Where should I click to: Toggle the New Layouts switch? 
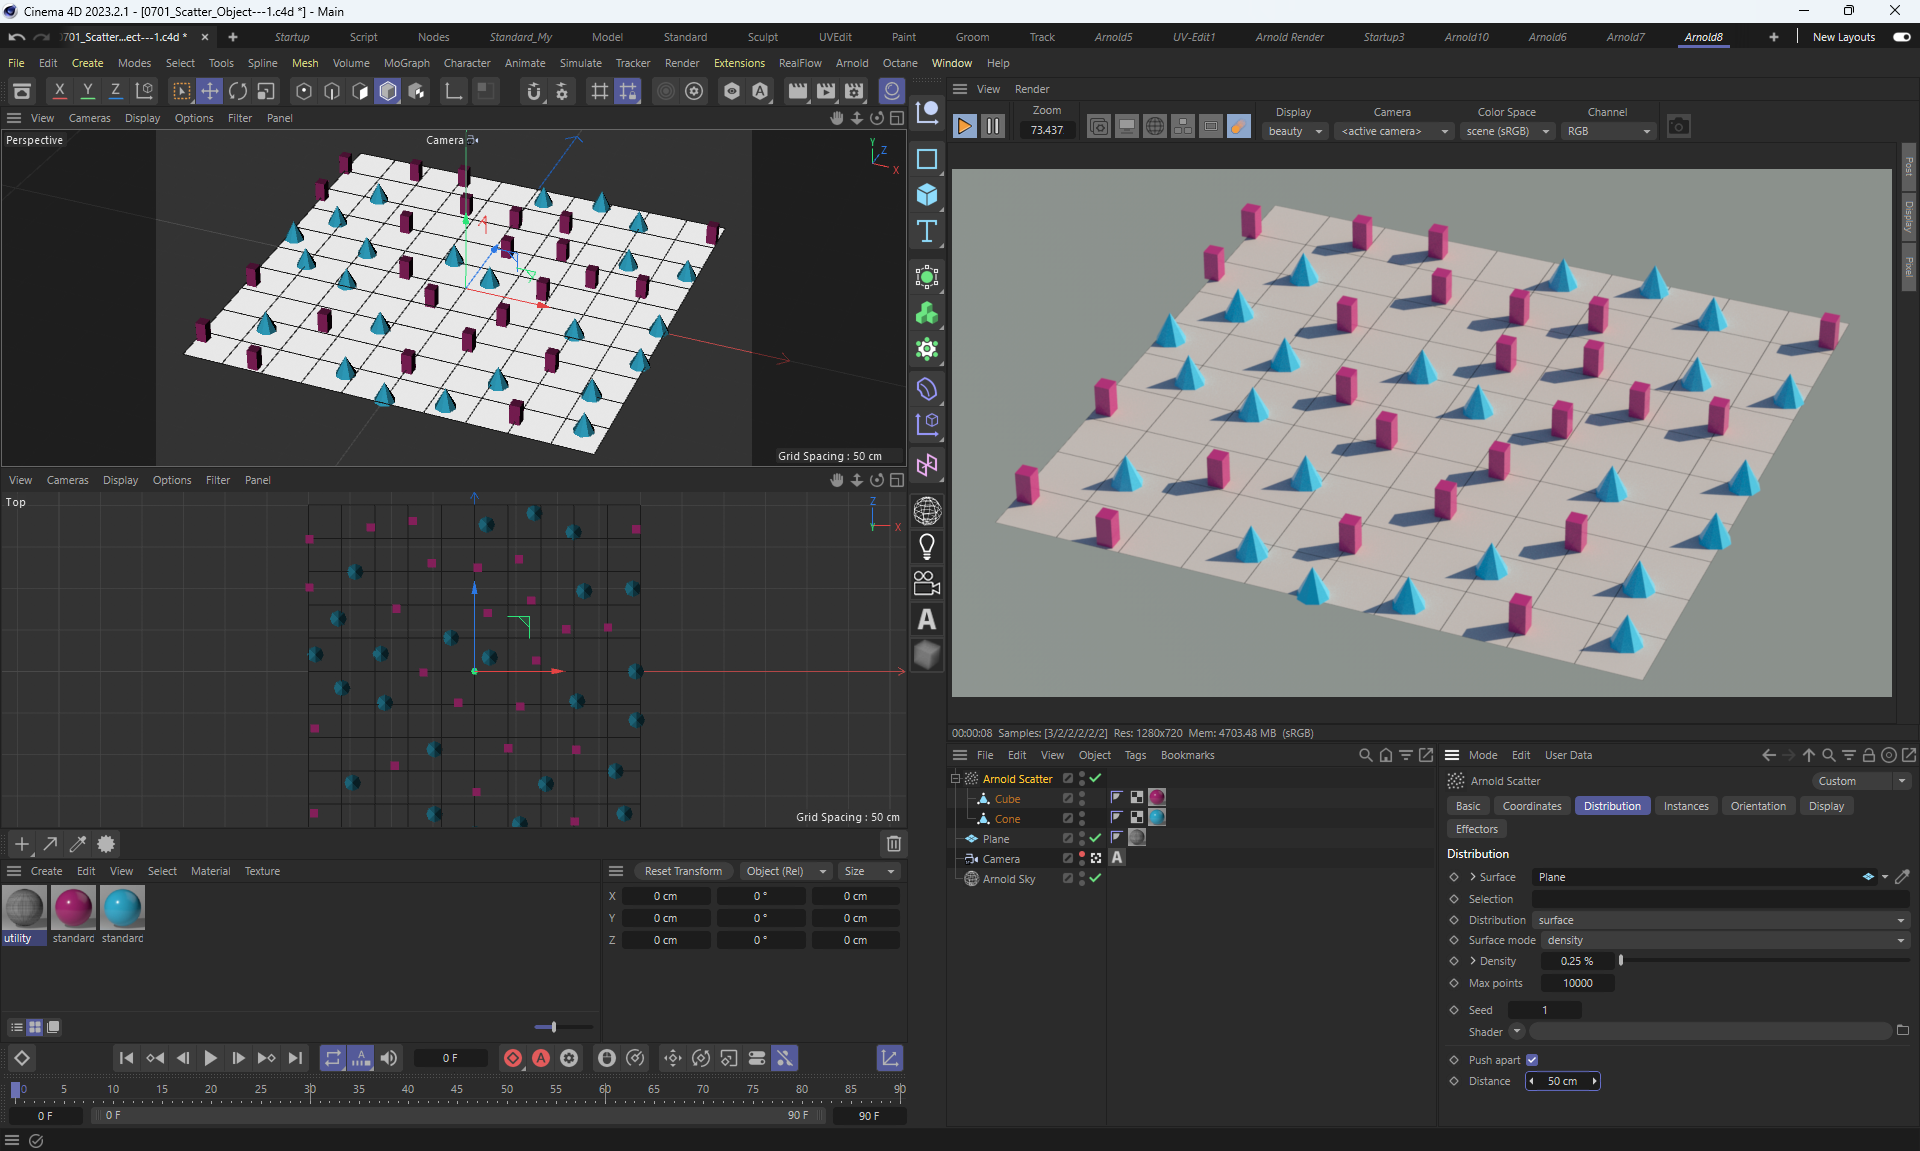pyautogui.click(x=1901, y=37)
